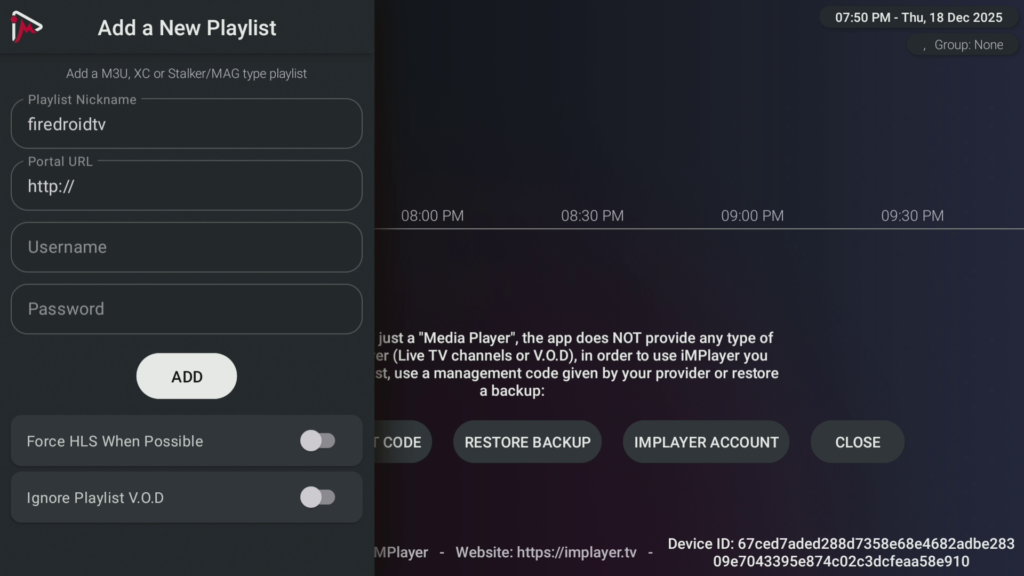Screen dimensions: 1024x576
Task: Jump to 08:30 PM on the timeline
Action: [592, 216]
